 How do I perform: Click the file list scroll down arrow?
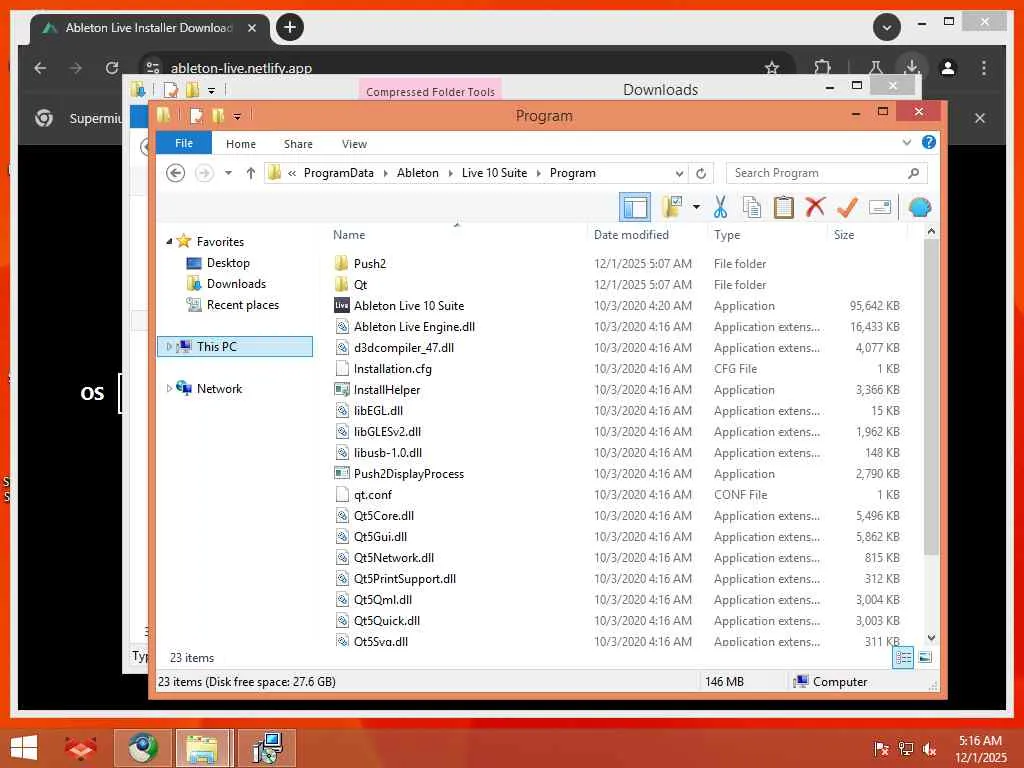pos(931,638)
